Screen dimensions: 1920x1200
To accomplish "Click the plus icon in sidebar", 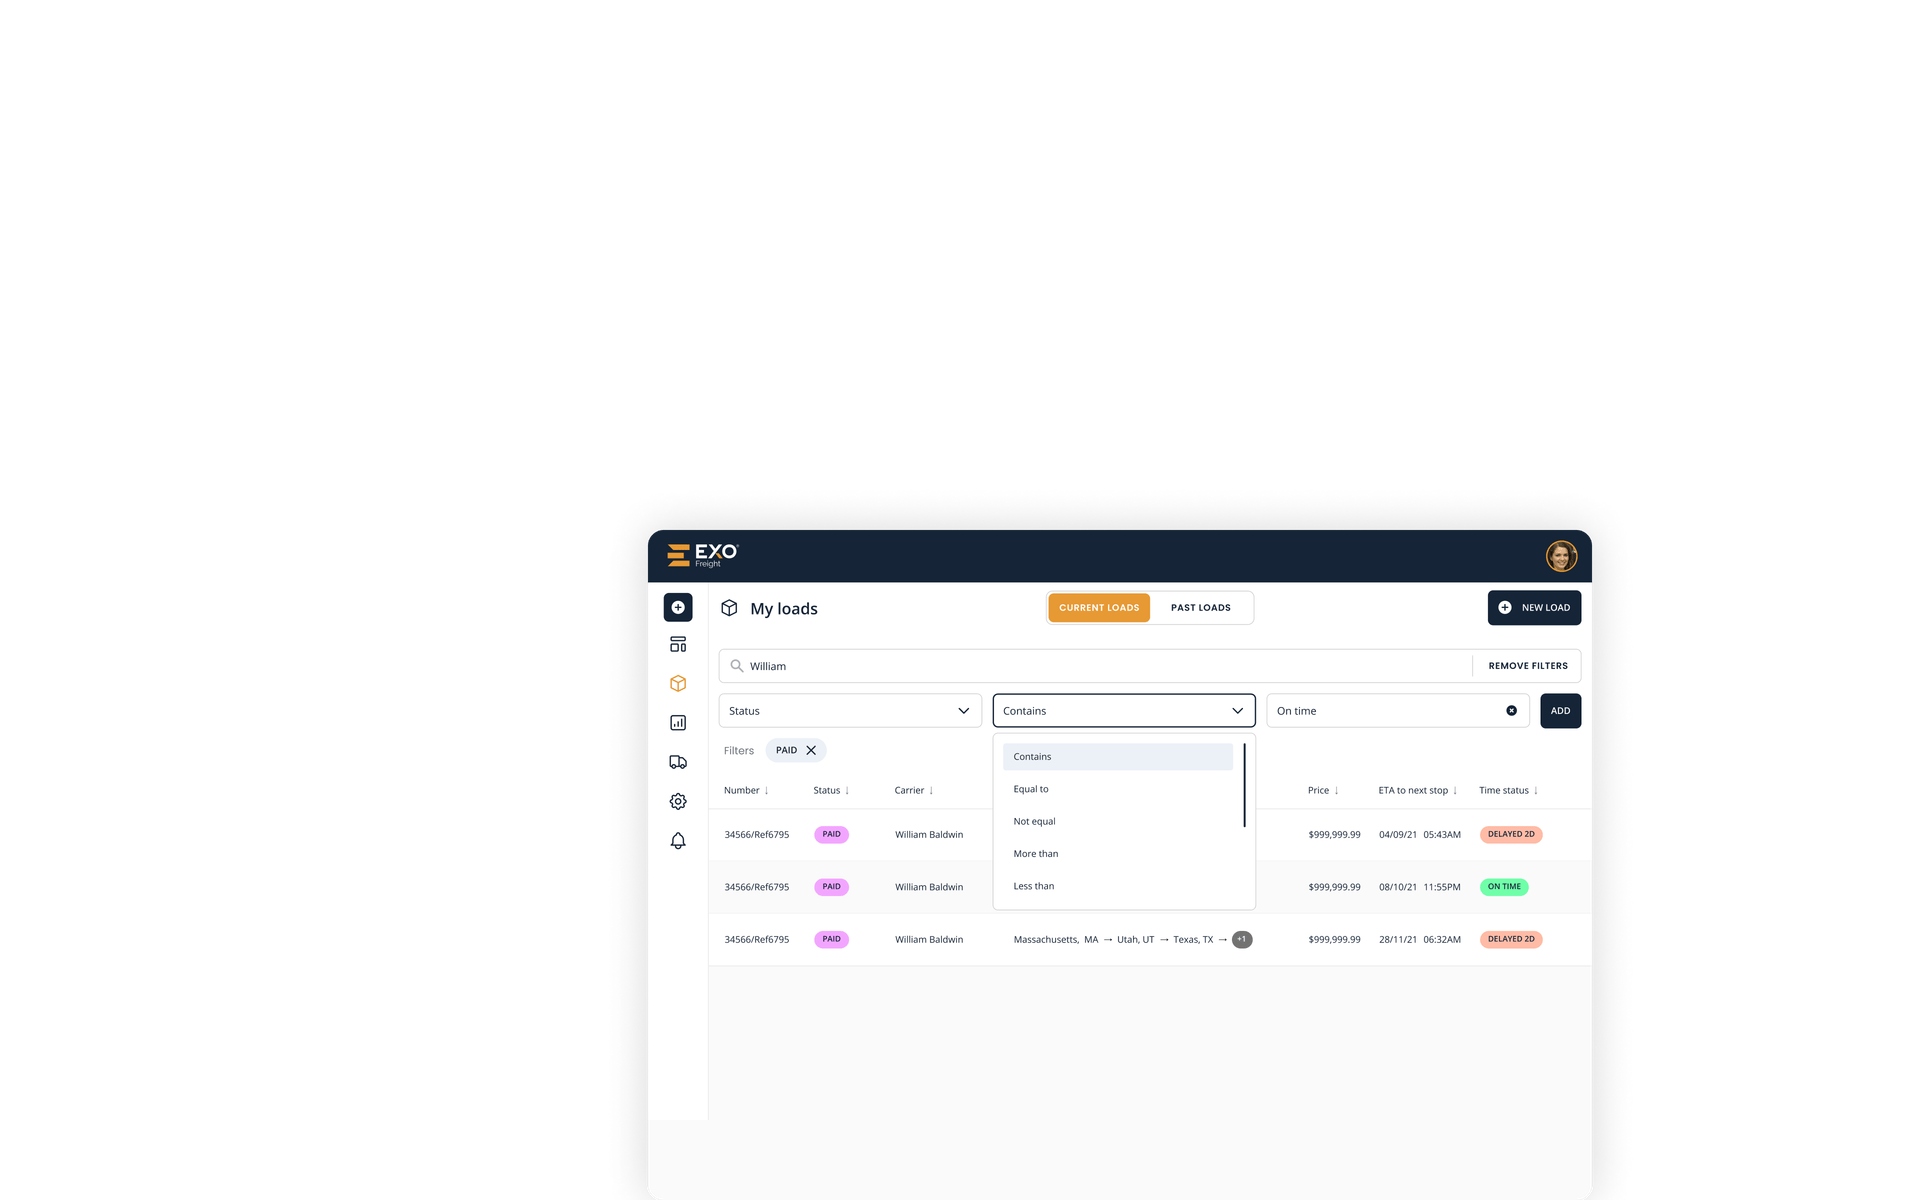I will (x=678, y=607).
